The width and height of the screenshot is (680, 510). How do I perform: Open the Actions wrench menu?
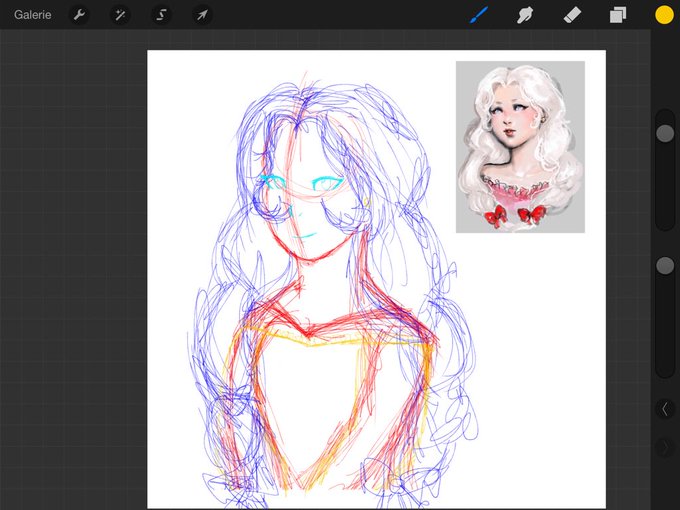(79, 15)
